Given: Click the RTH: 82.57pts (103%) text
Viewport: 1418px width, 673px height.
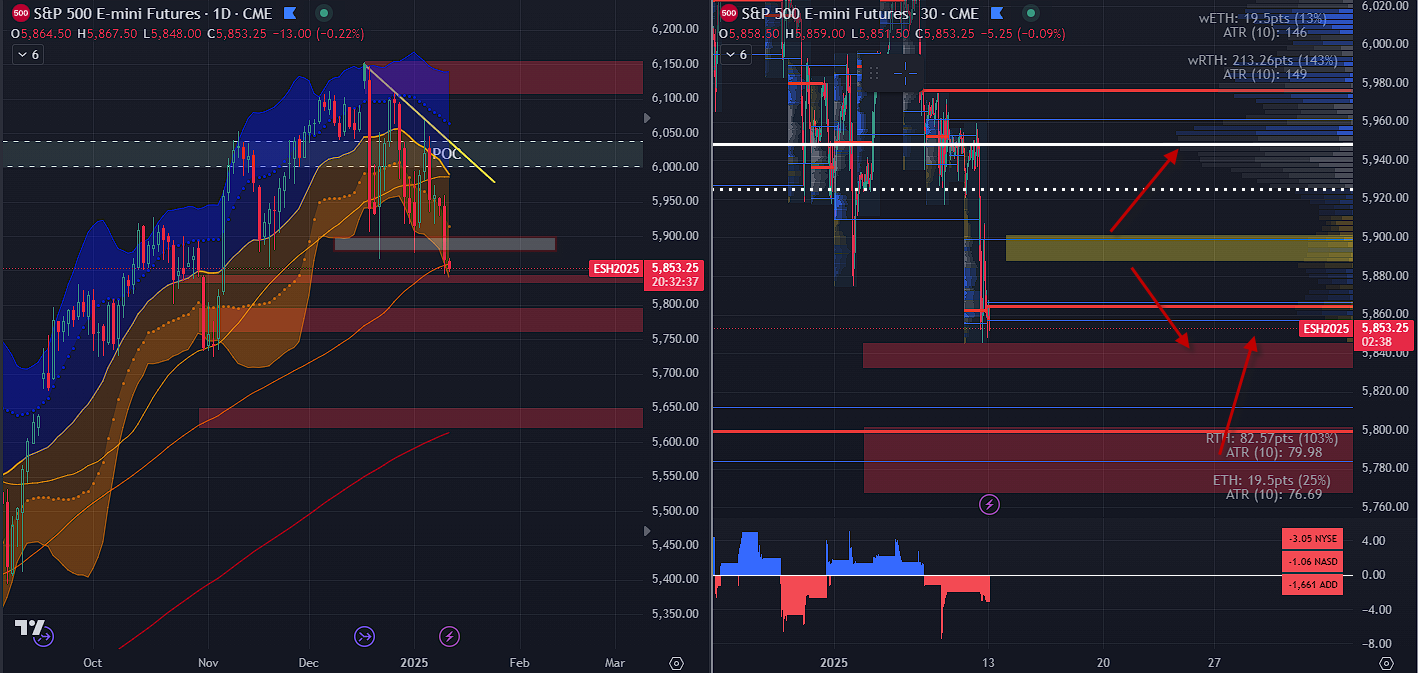Looking at the screenshot, I should 1272,439.
